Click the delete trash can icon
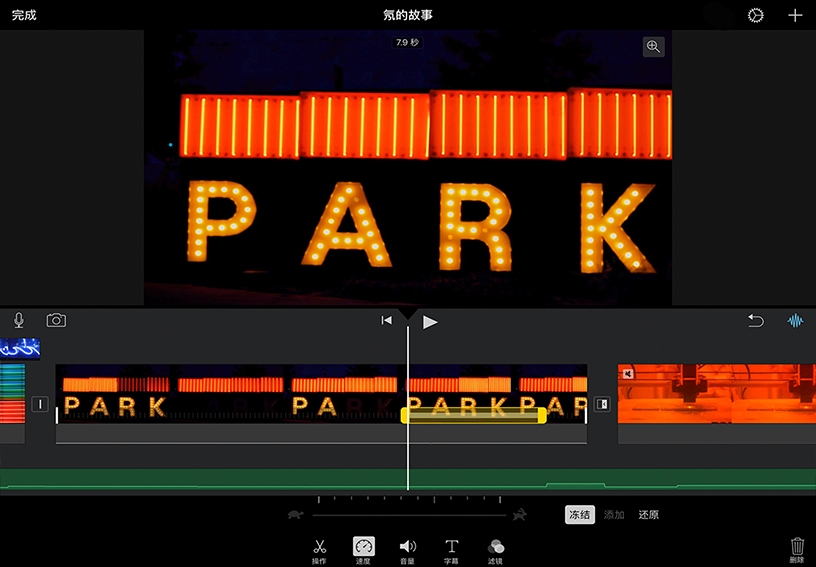 point(797,547)
